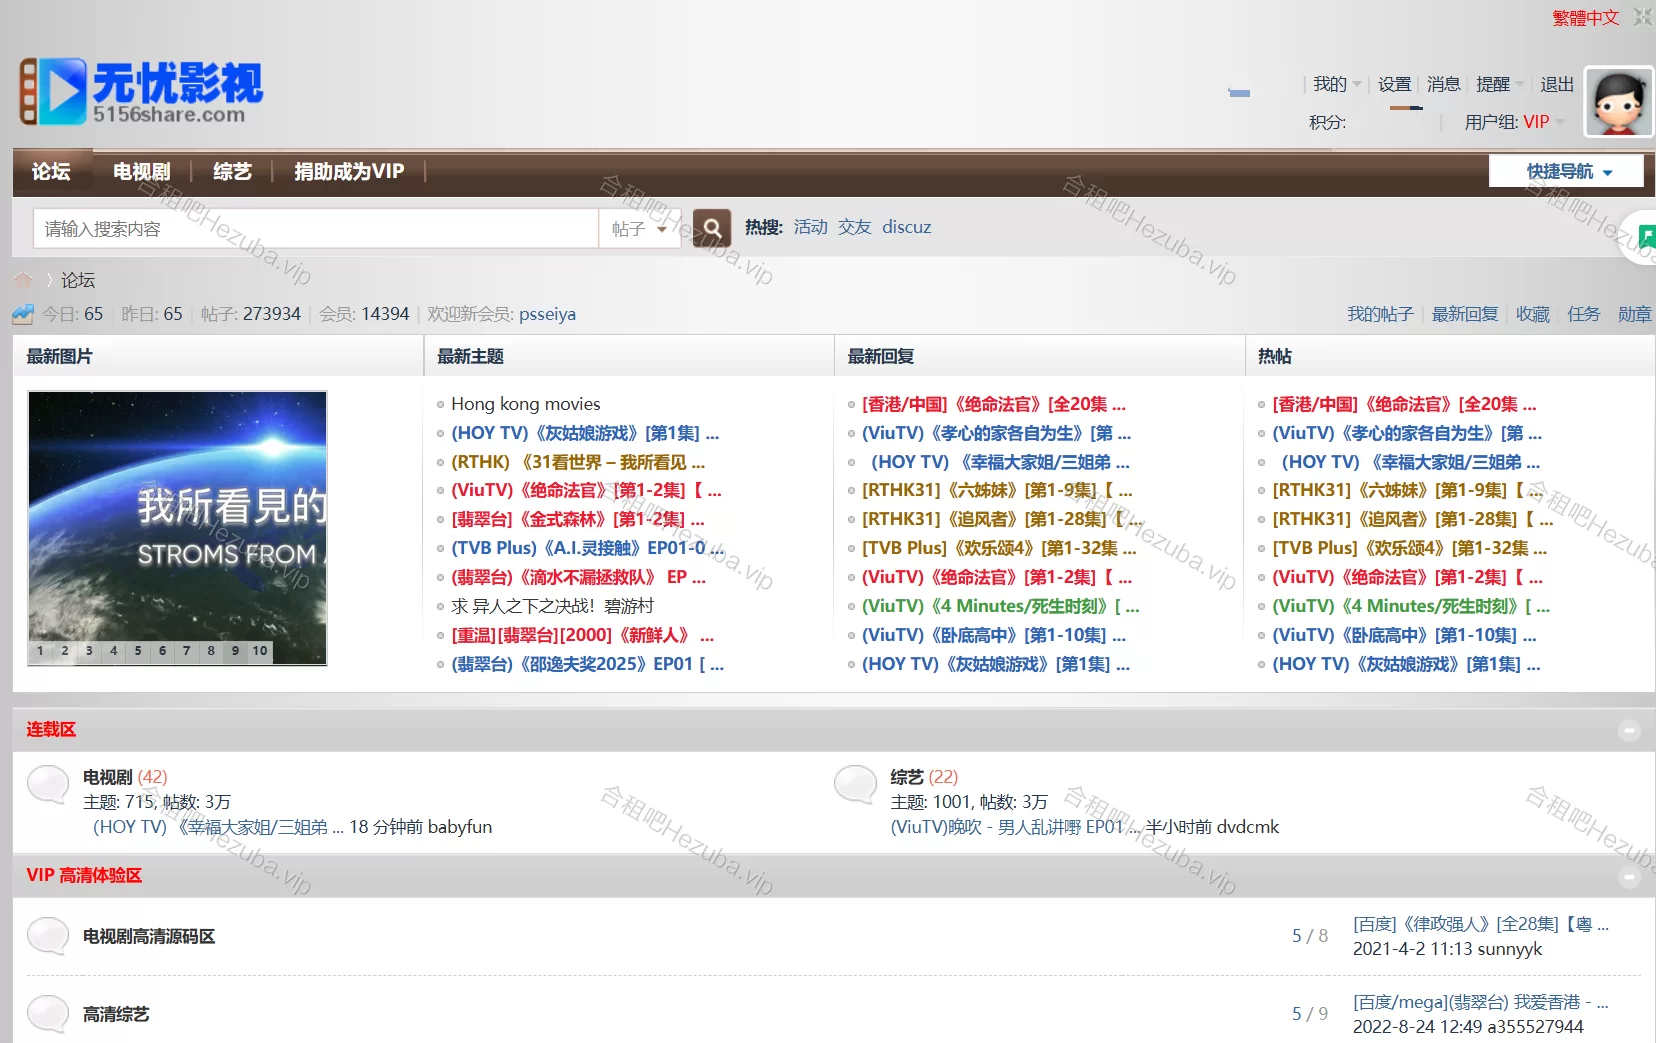
Task: Open the 电视剧 navigation tab
Action: tap(141, 172)
